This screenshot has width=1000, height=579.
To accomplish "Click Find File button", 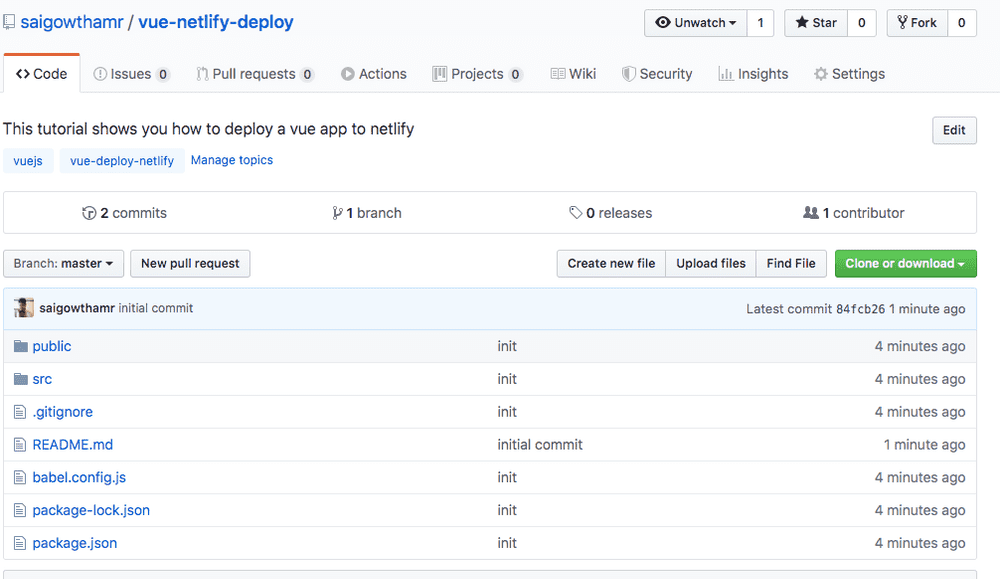I will coord(791,263).
